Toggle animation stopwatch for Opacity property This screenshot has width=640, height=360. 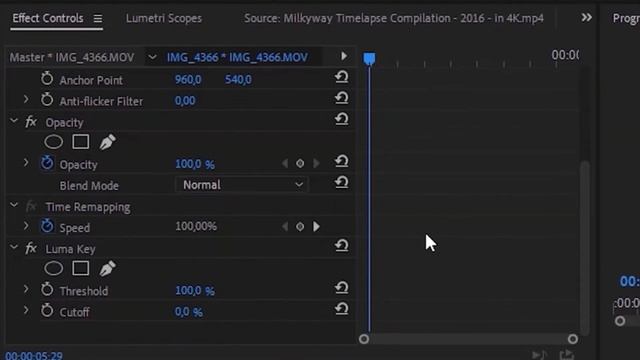tap(47, 162)
